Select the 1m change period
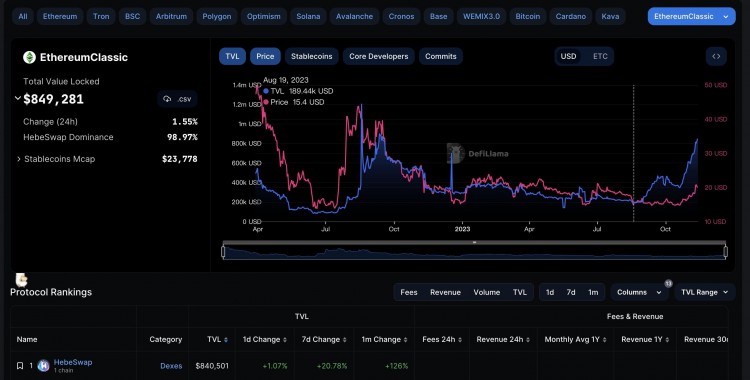The image size is (750, 380). pos(593,292)
